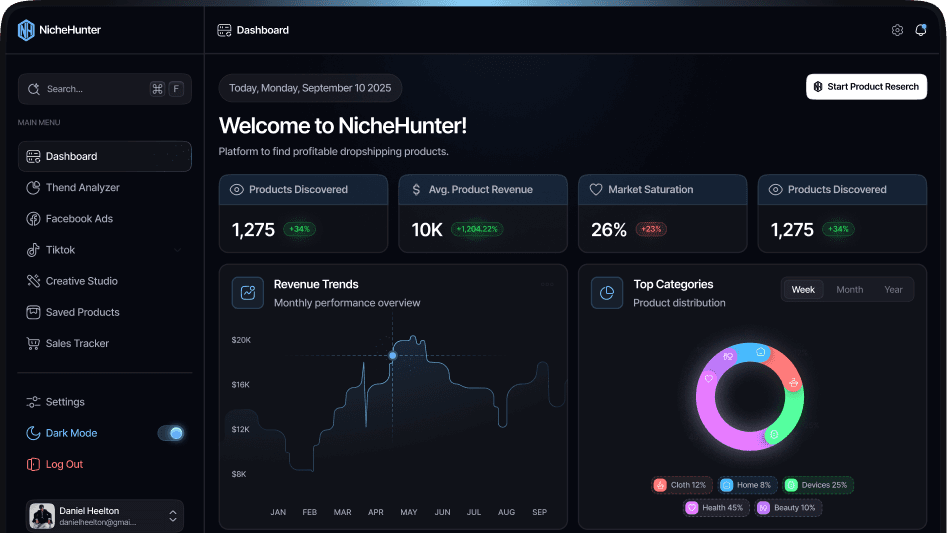Image resolution: width=947 pixels, height=533 pixels.
Task: Click the Beauty 10% legend chip
Action: (788, 508)
